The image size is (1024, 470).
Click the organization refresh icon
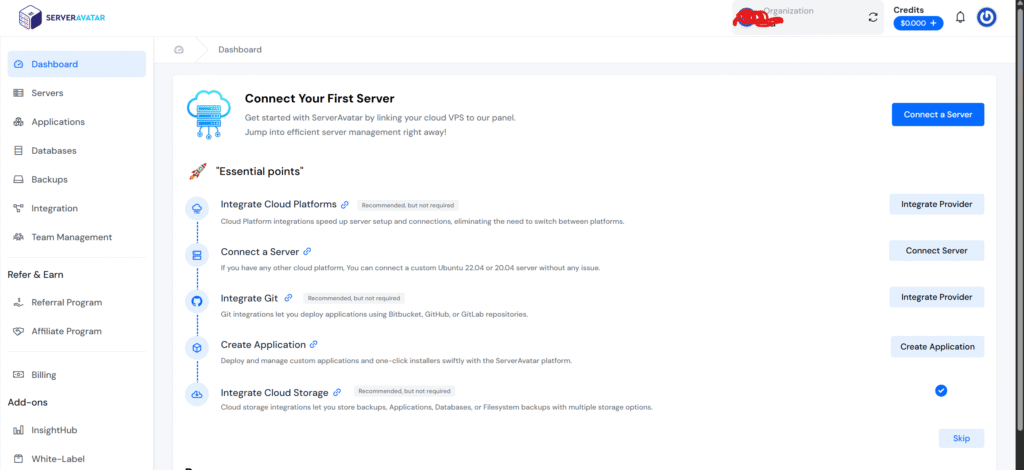[873, 18]
